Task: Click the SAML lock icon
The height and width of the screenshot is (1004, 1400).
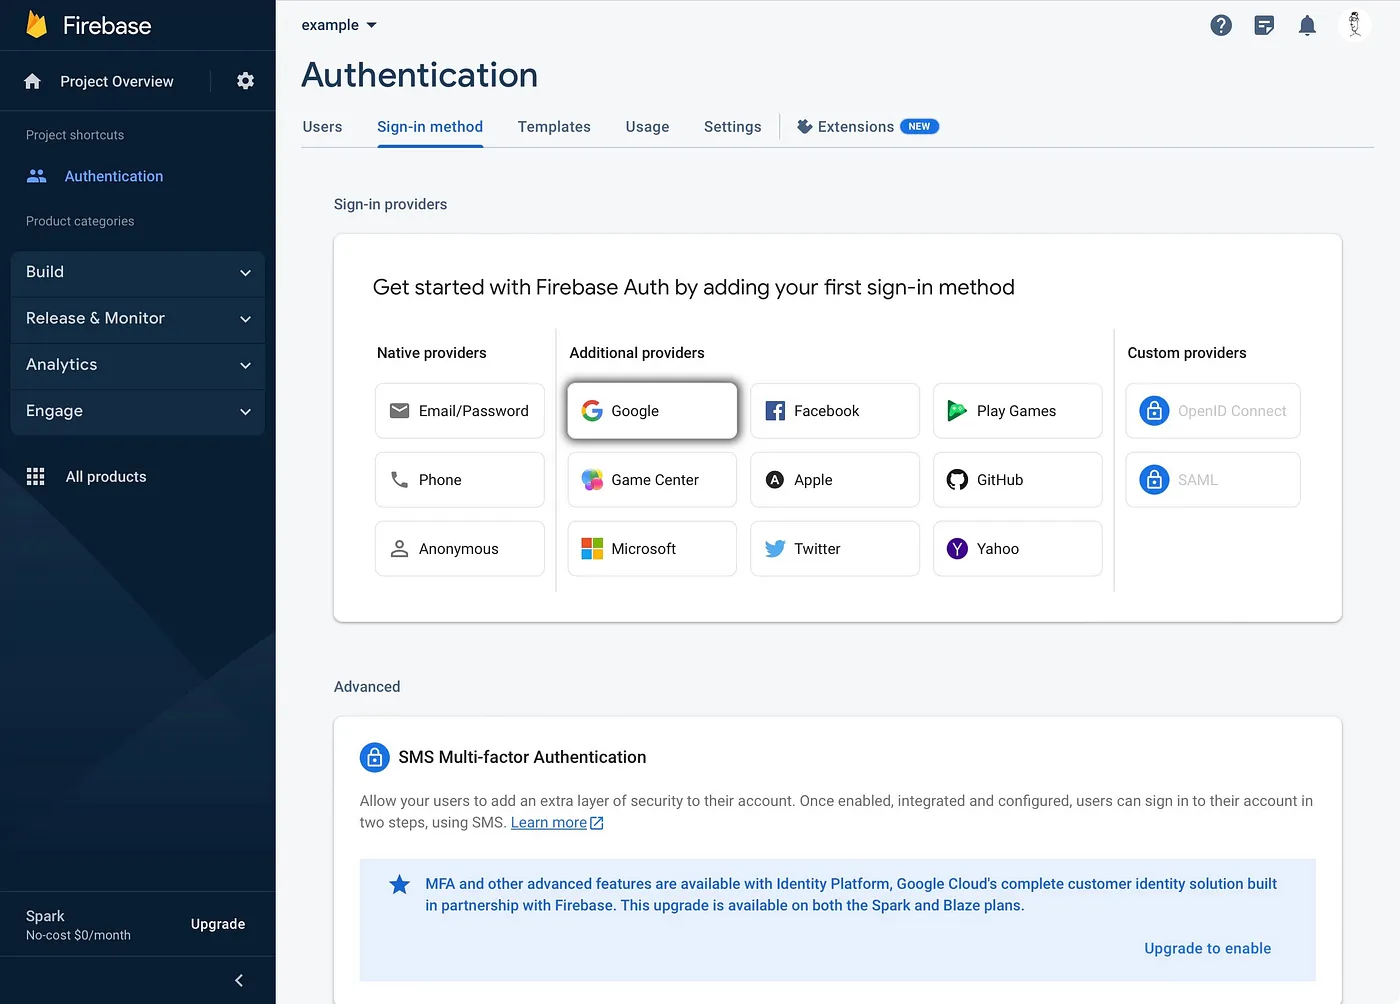Action: [x=1154, y=480]
